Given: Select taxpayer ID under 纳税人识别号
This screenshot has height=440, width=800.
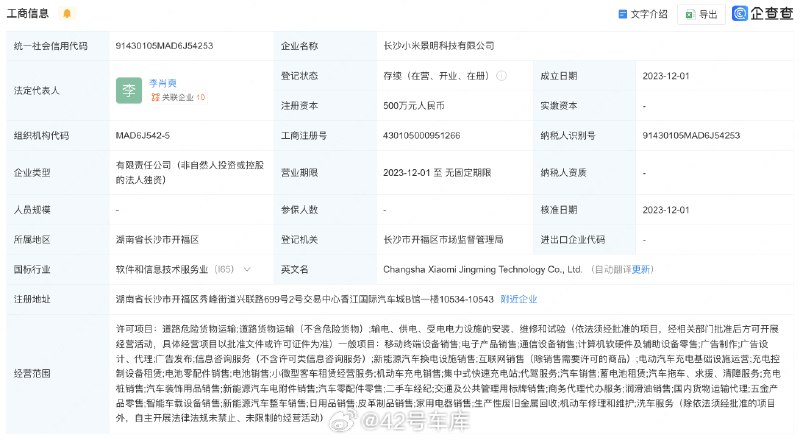Looking at the screenshot, I should (691, 135).
